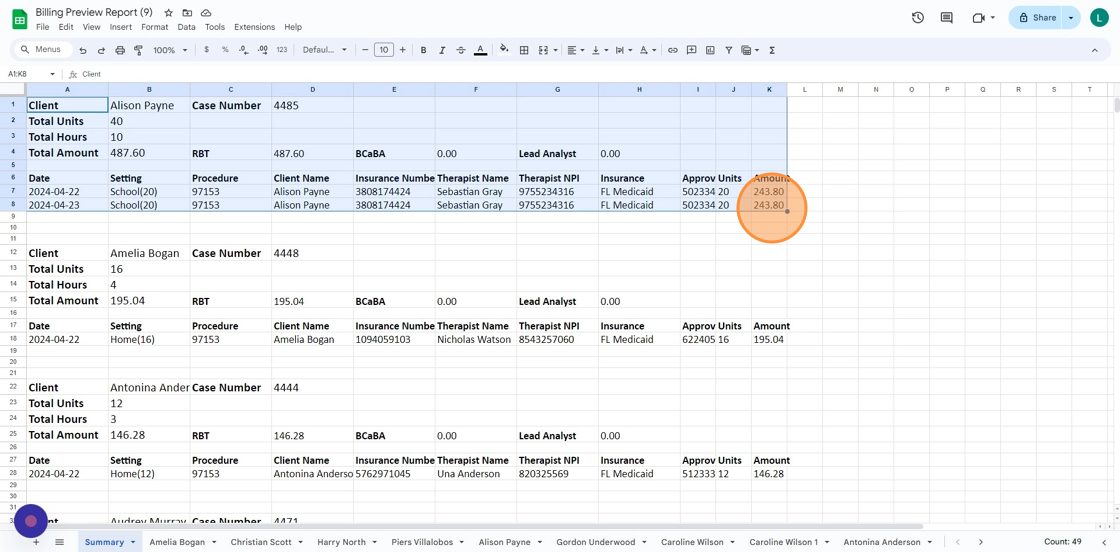Expand the font family dropdown
This screenshot has height=552, width=1120.
pos(325,50)
